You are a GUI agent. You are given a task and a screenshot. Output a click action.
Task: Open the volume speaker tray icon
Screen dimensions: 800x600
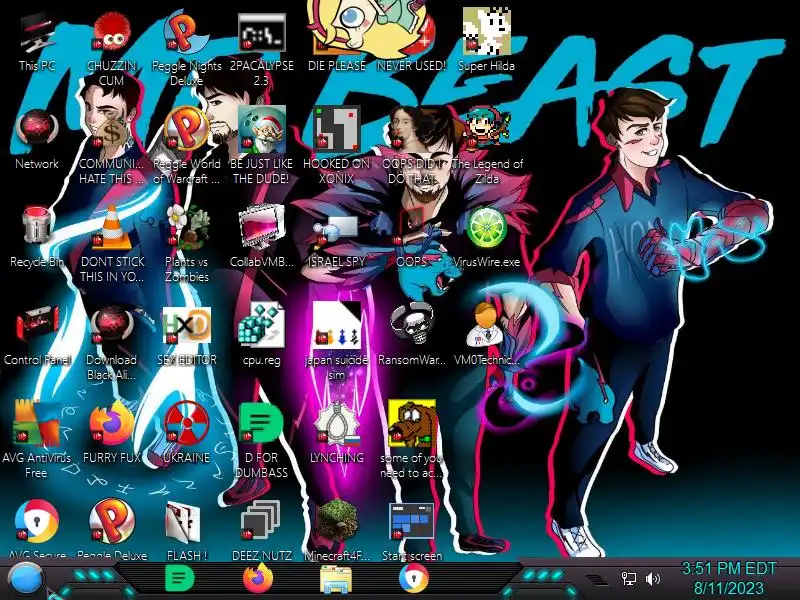coord(653,579)
